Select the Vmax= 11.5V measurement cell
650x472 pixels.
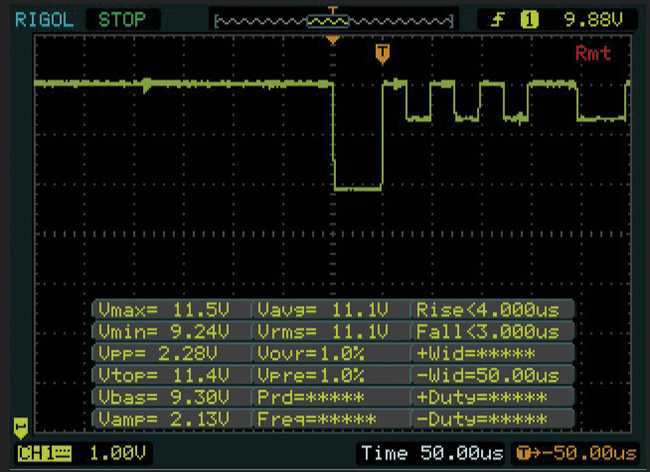click(x=171, y=309)
